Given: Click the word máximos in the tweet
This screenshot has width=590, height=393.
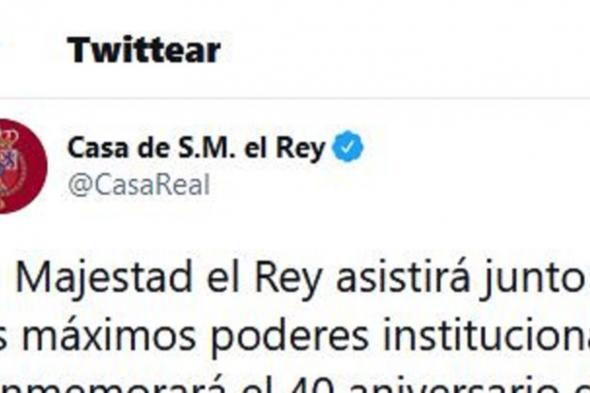Looking at the screenshot, I should (x=109, y=335).
